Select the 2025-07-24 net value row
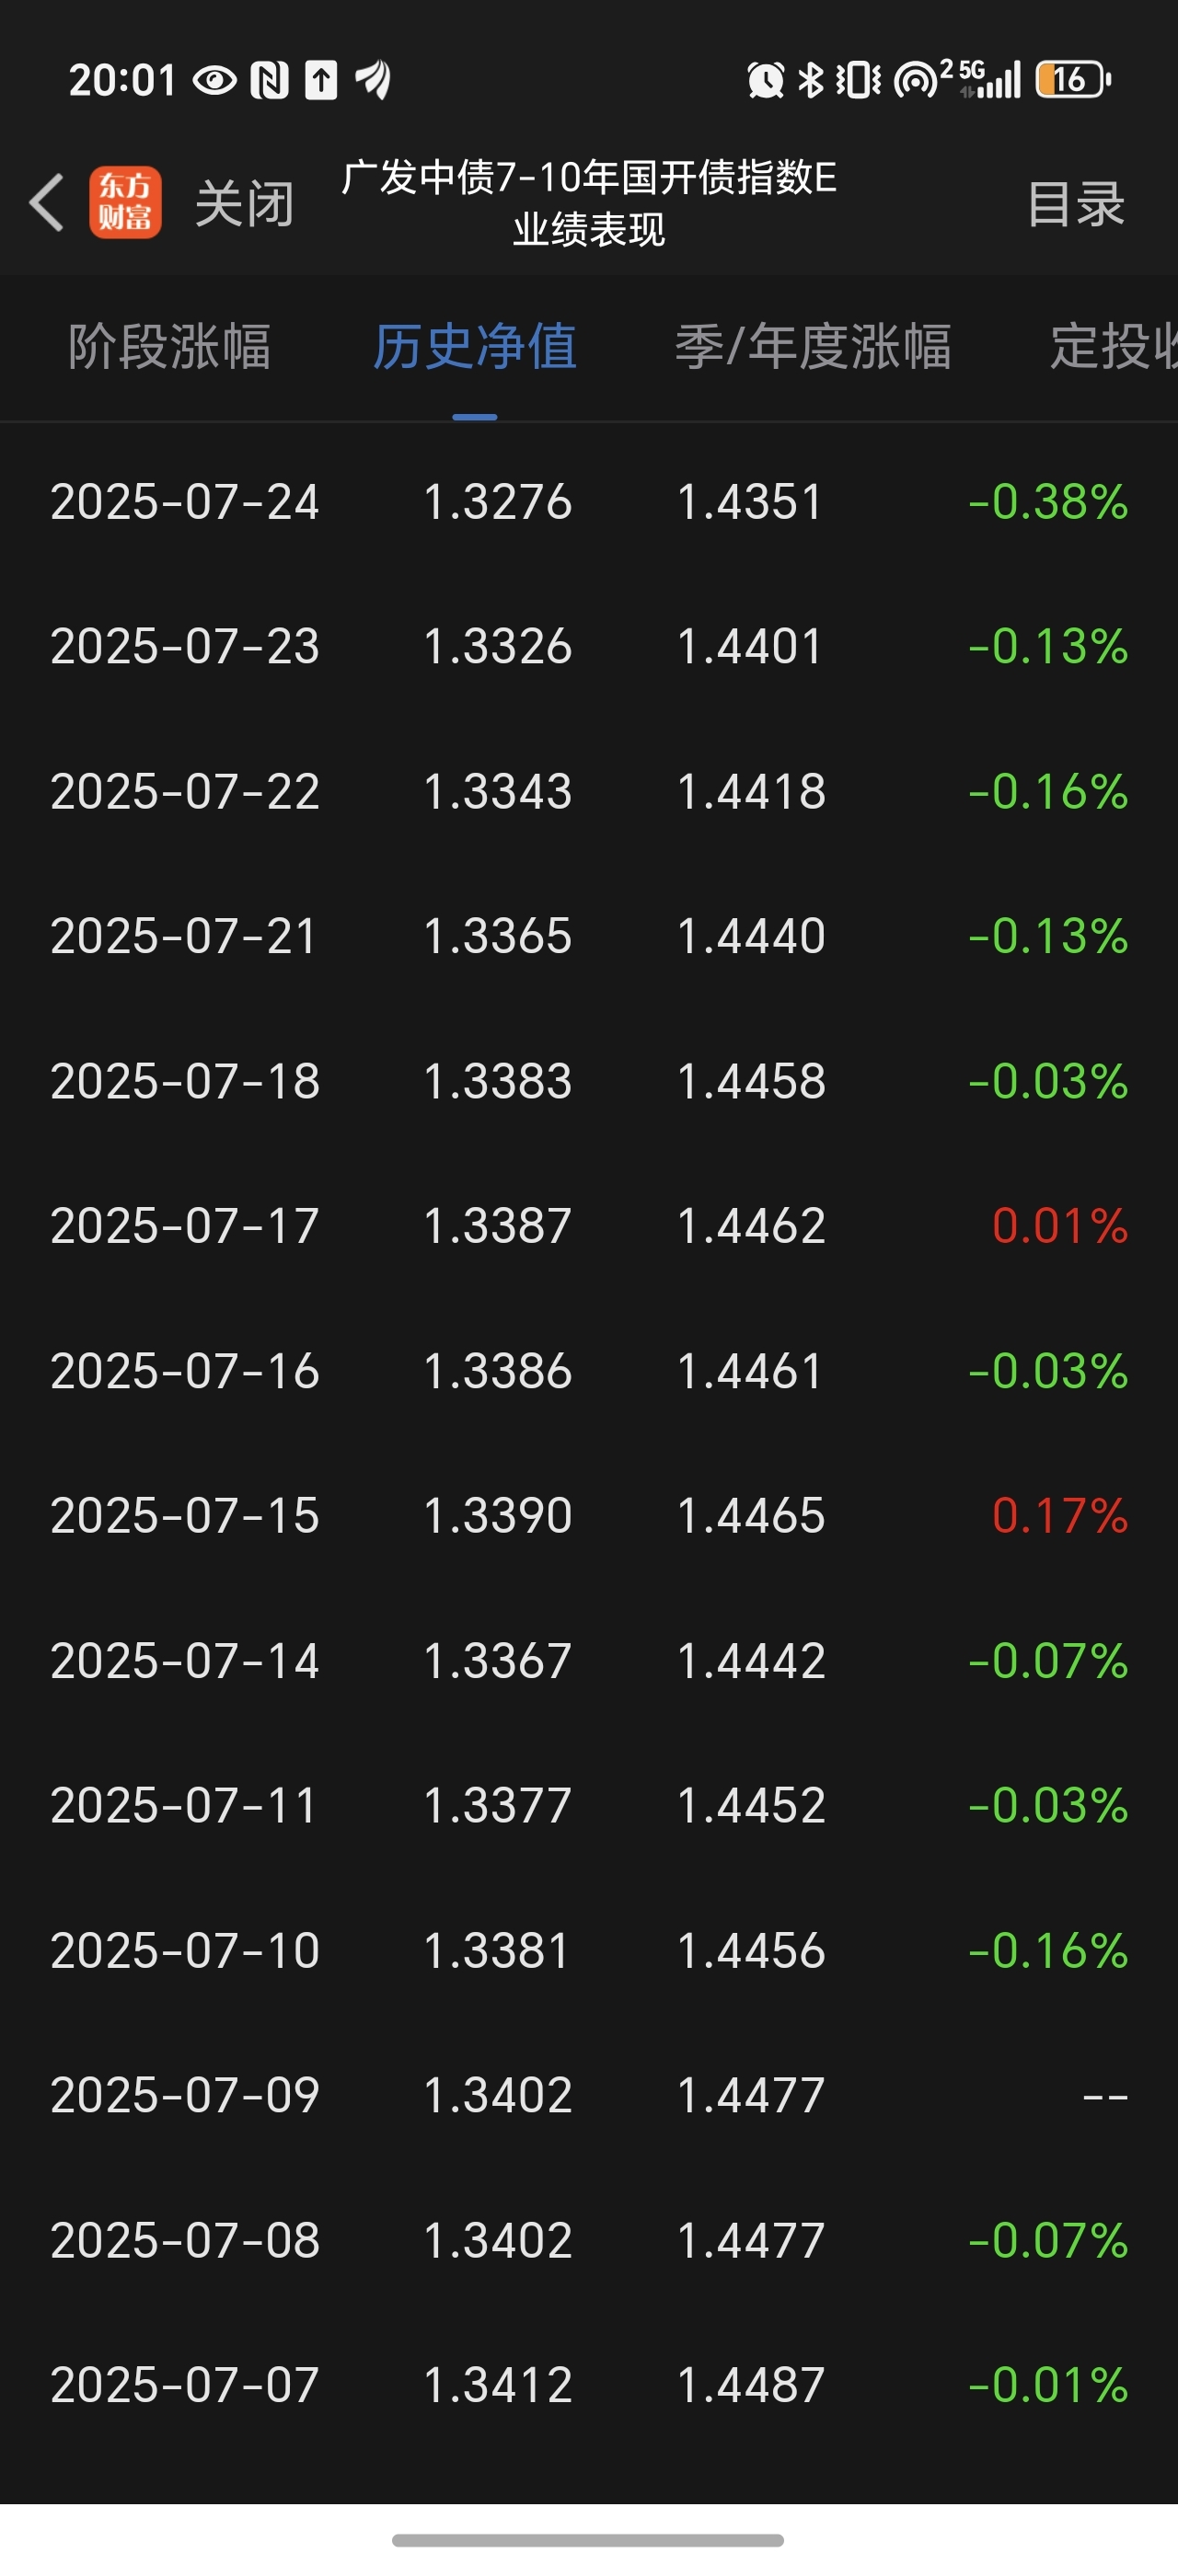The height and width of the screenshot is (2576, 1178). point(589,501)
